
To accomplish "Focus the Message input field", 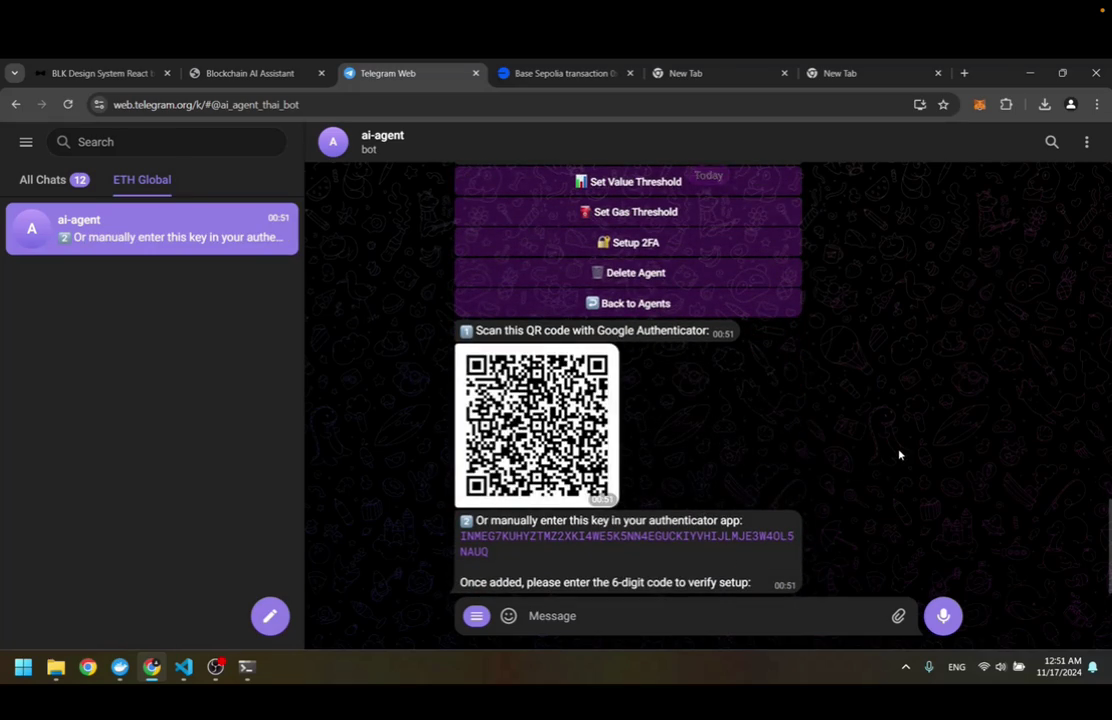I will click(x=702, y=616).
